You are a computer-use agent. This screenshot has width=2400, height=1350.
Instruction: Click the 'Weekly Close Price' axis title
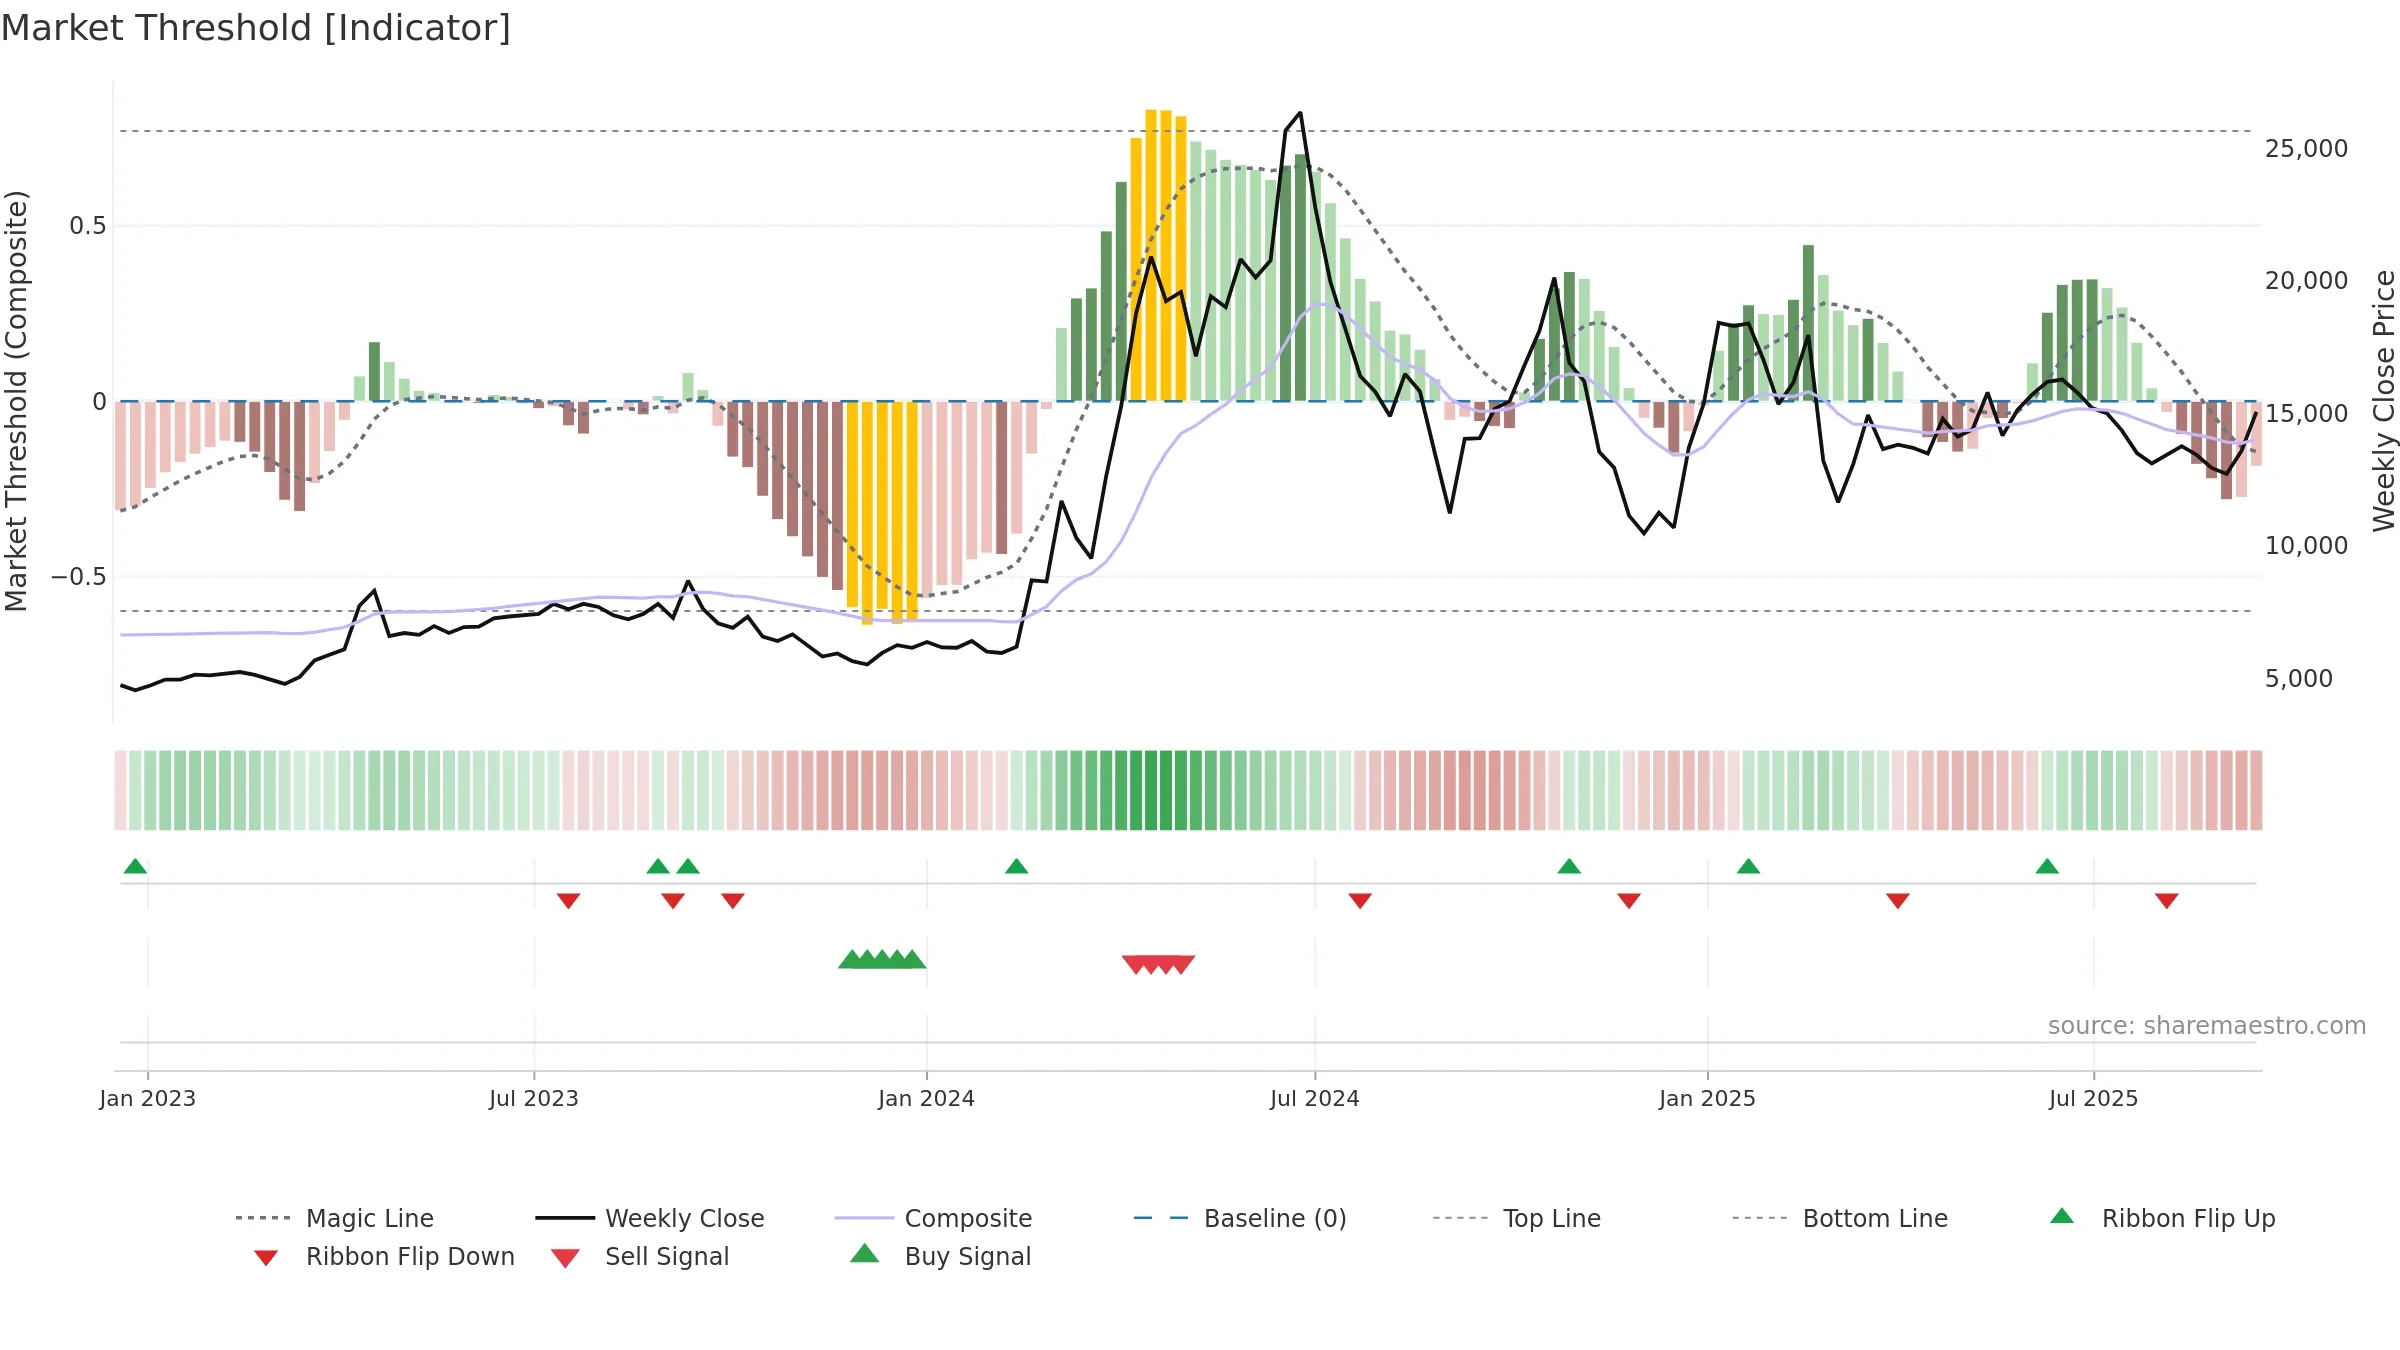coord(2384,401)
